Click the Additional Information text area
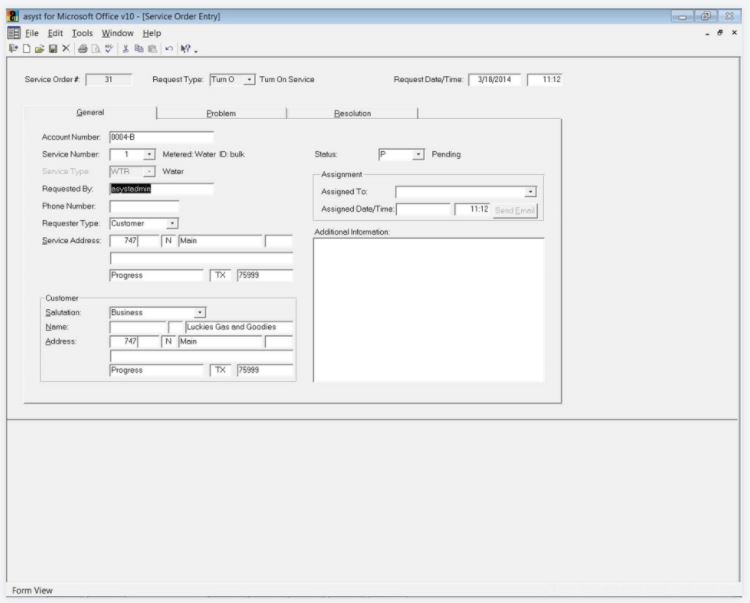 pos(429,310)
